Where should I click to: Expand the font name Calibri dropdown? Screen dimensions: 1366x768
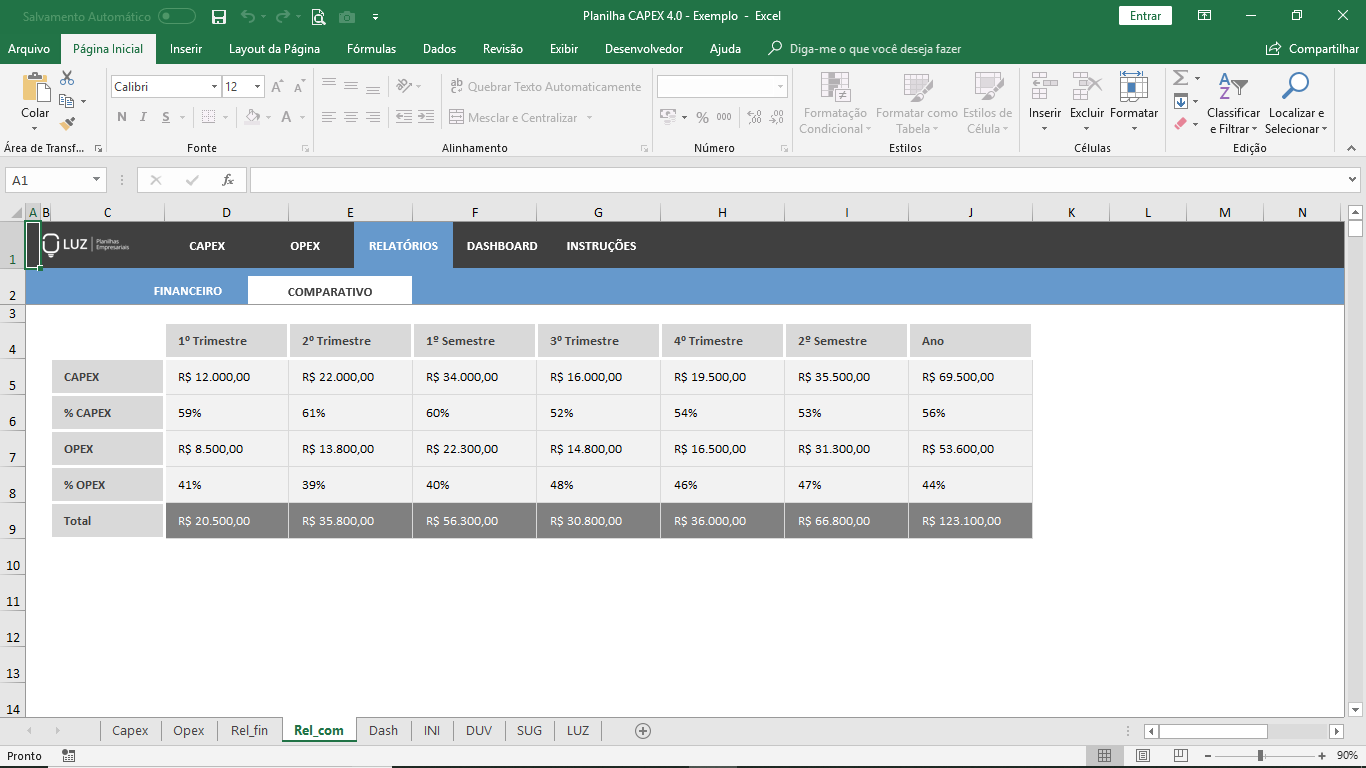click(x=214, y=87)
